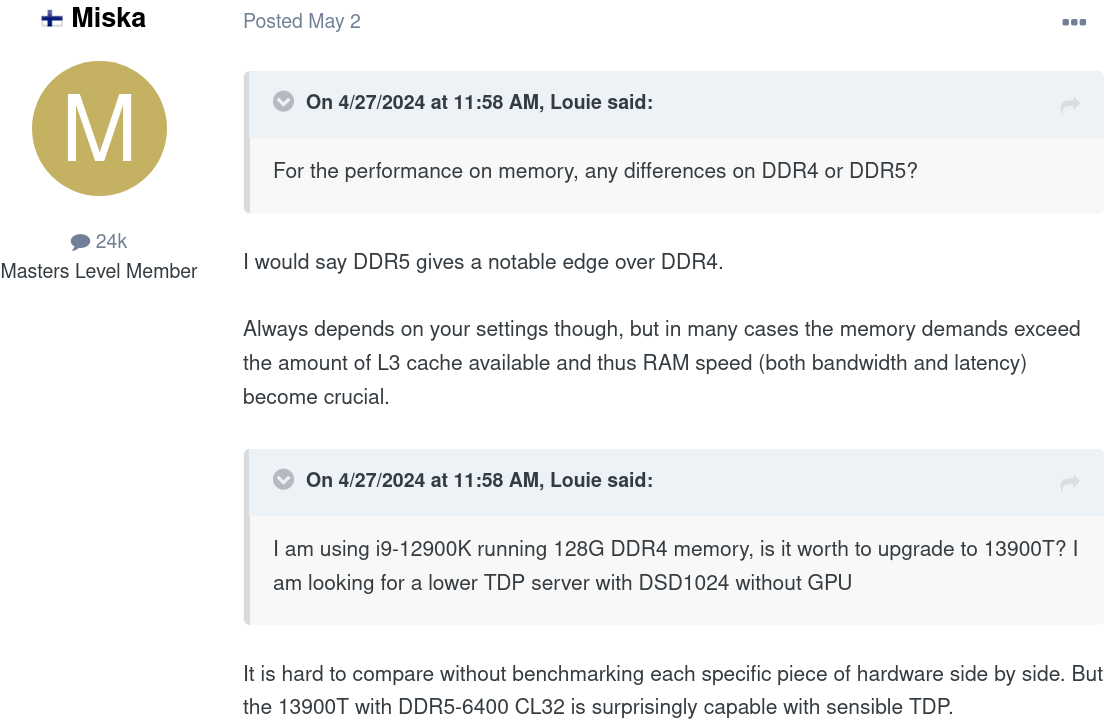Click the quoted i9-12900K upgrade question text
The image size is (1114, 726).
676,565
